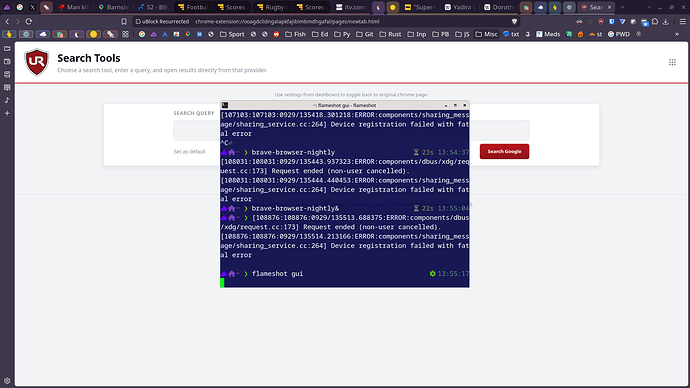Open the Misc bookmarks folder
Image resolution: width=690 pixels, height=388 pixels.
tap(486, 34)
